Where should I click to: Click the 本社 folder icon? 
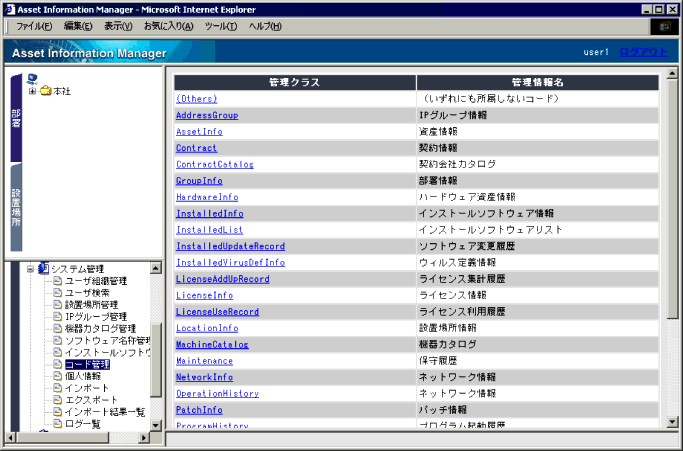(x=45, y=91)
